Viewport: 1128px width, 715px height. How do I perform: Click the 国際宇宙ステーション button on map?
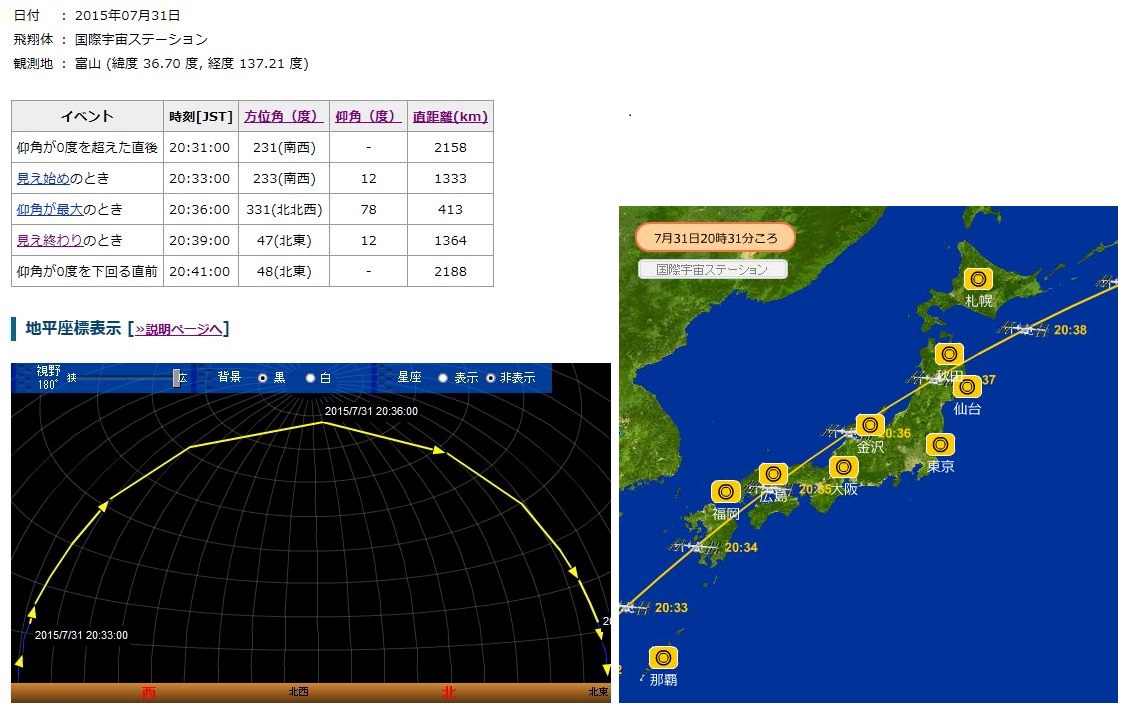coord(712,270)
